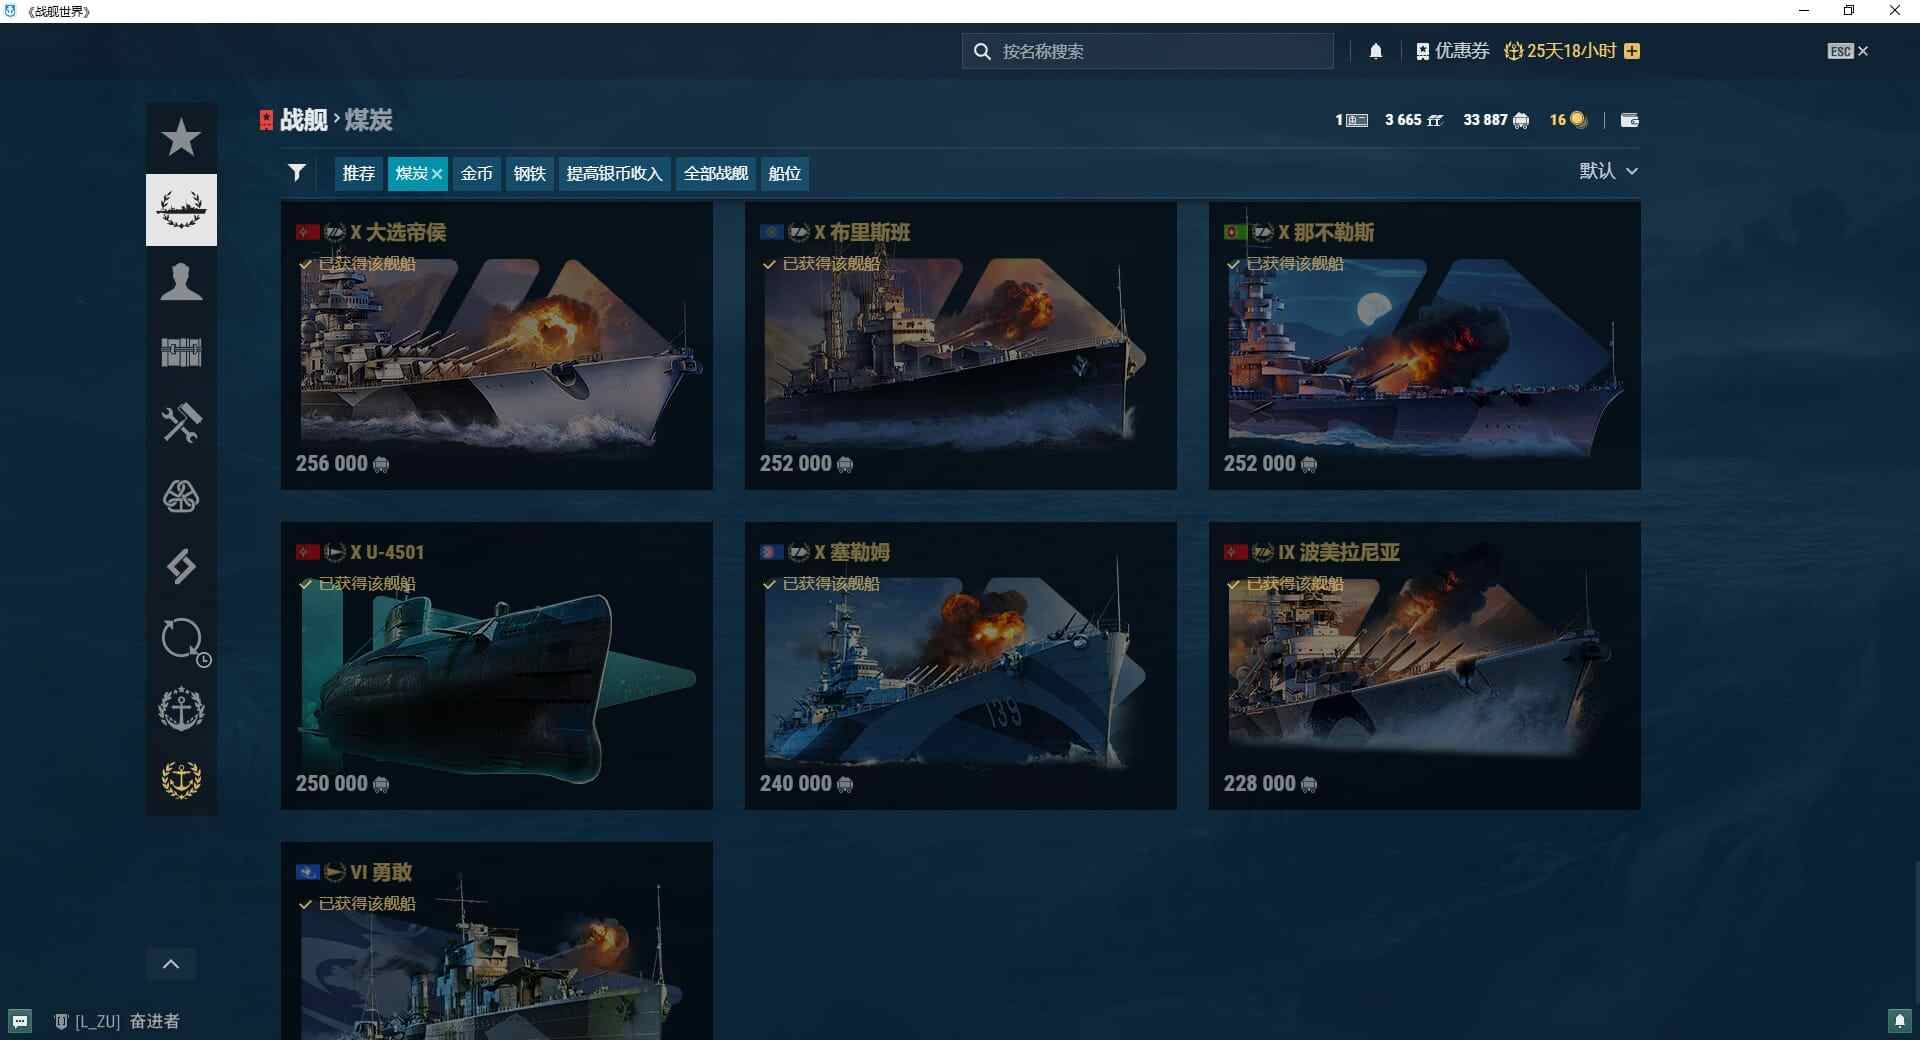Click the title X U-4501
Screen dimensions: 1920x1040
(387, 552)
